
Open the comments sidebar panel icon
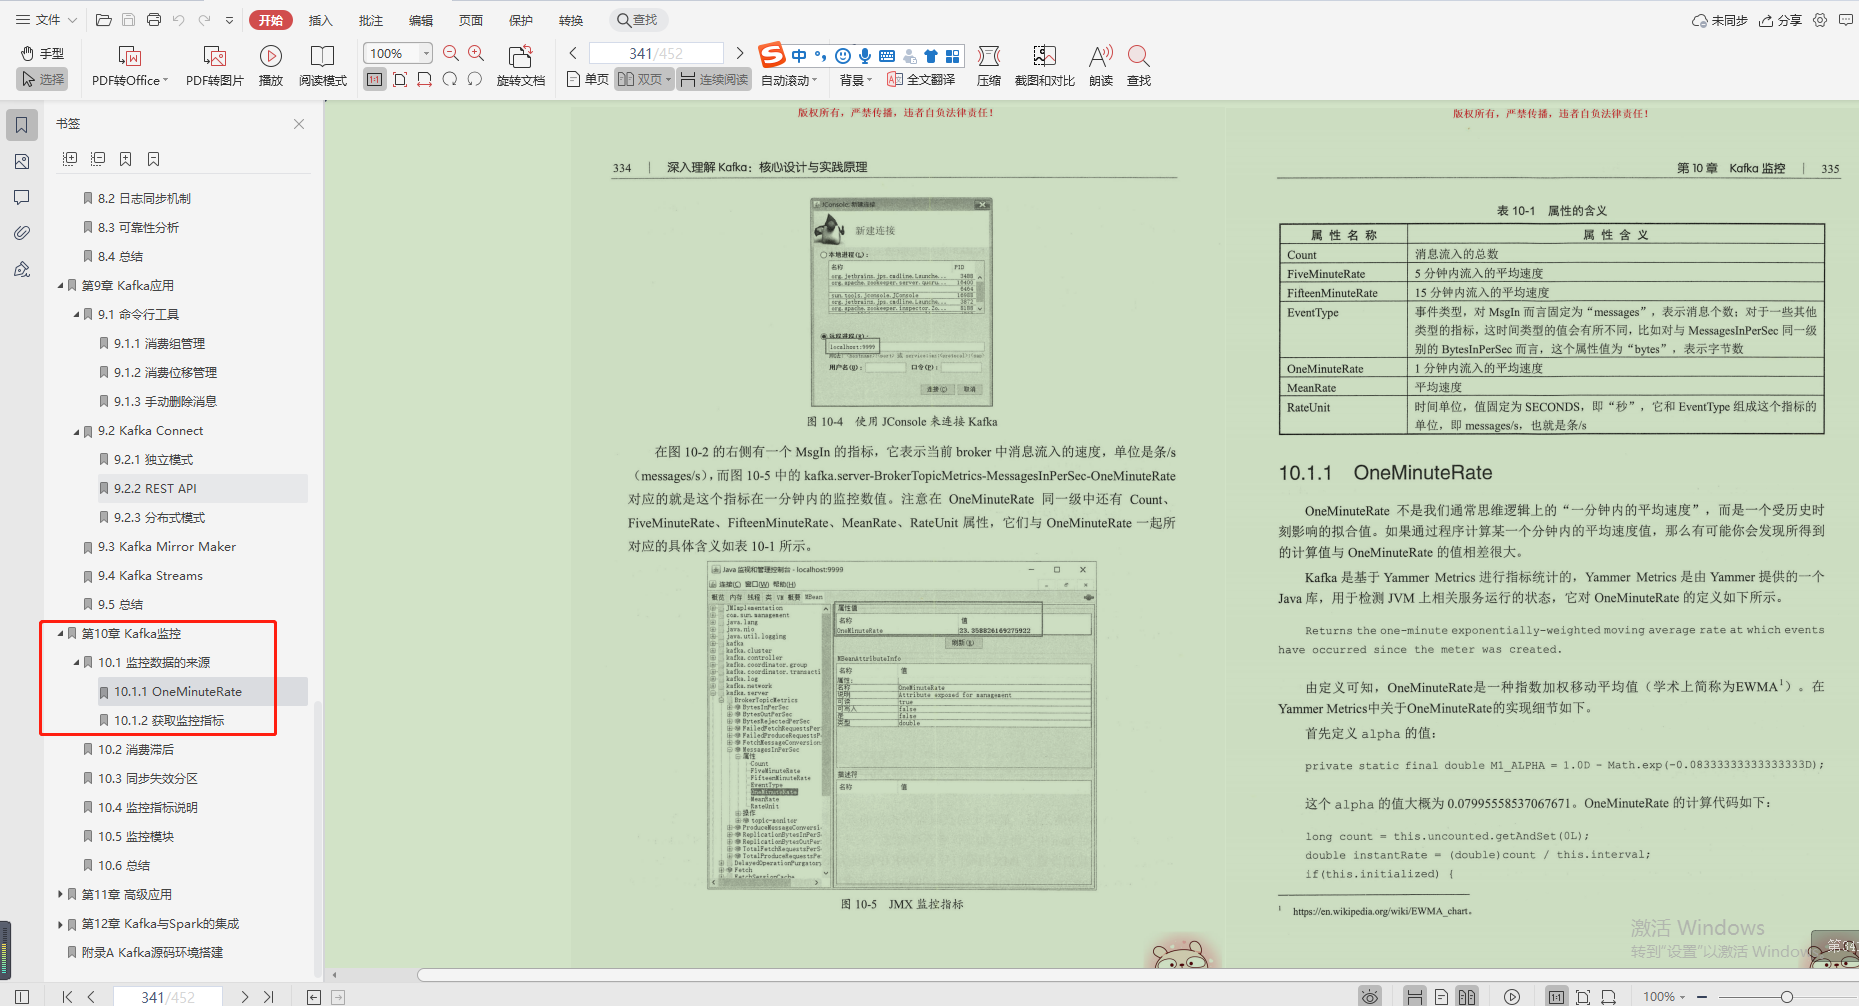21,197
